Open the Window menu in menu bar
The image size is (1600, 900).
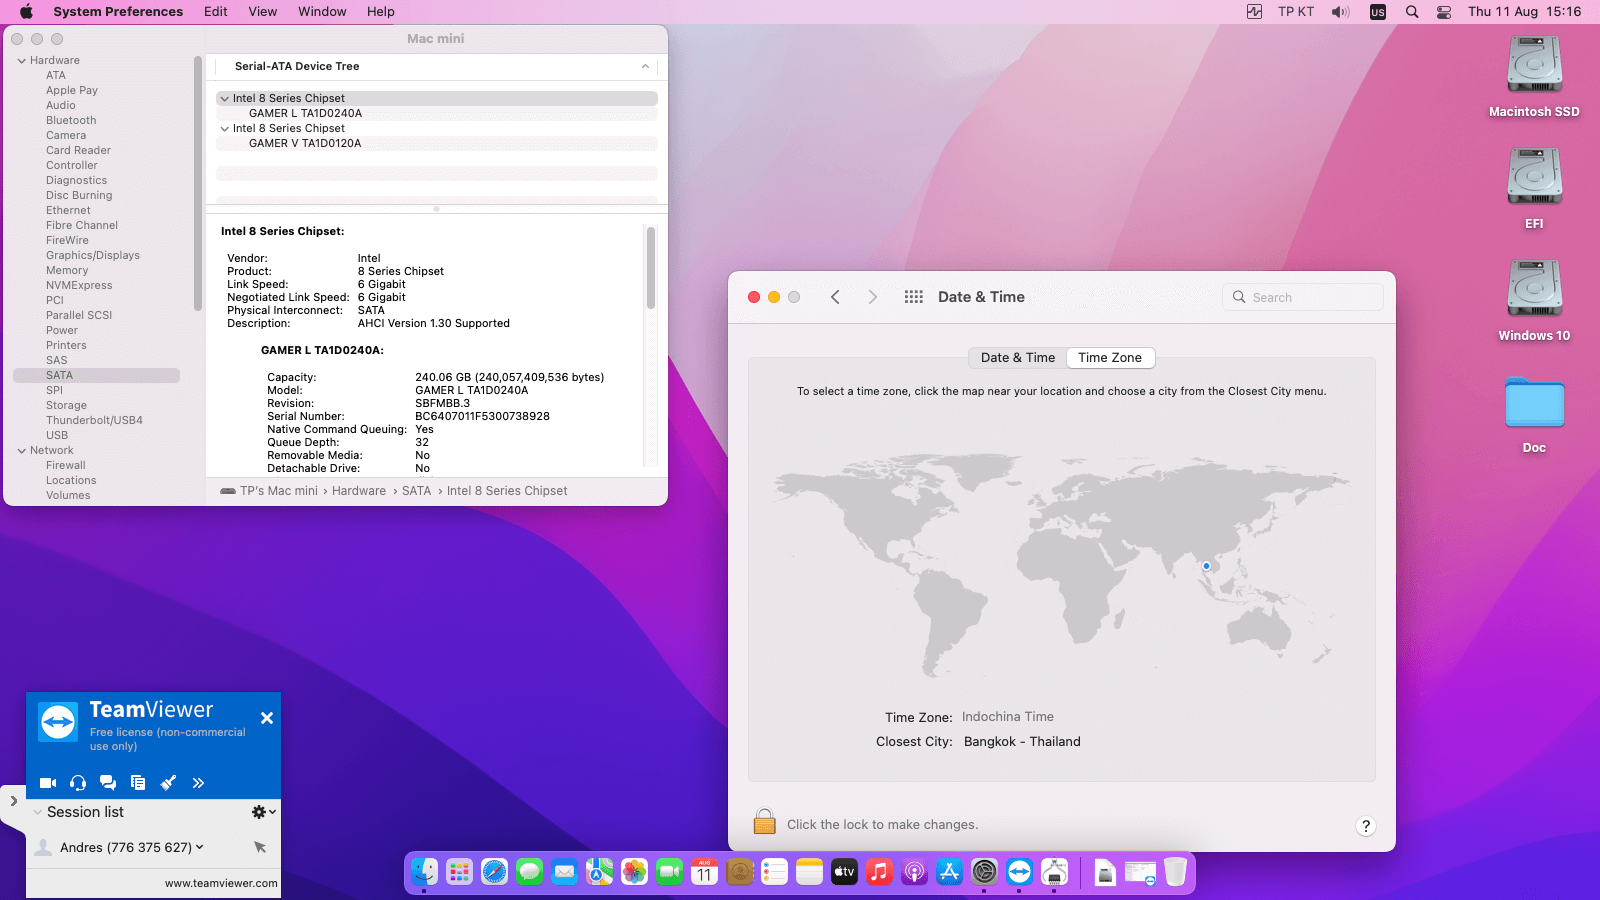322,12
